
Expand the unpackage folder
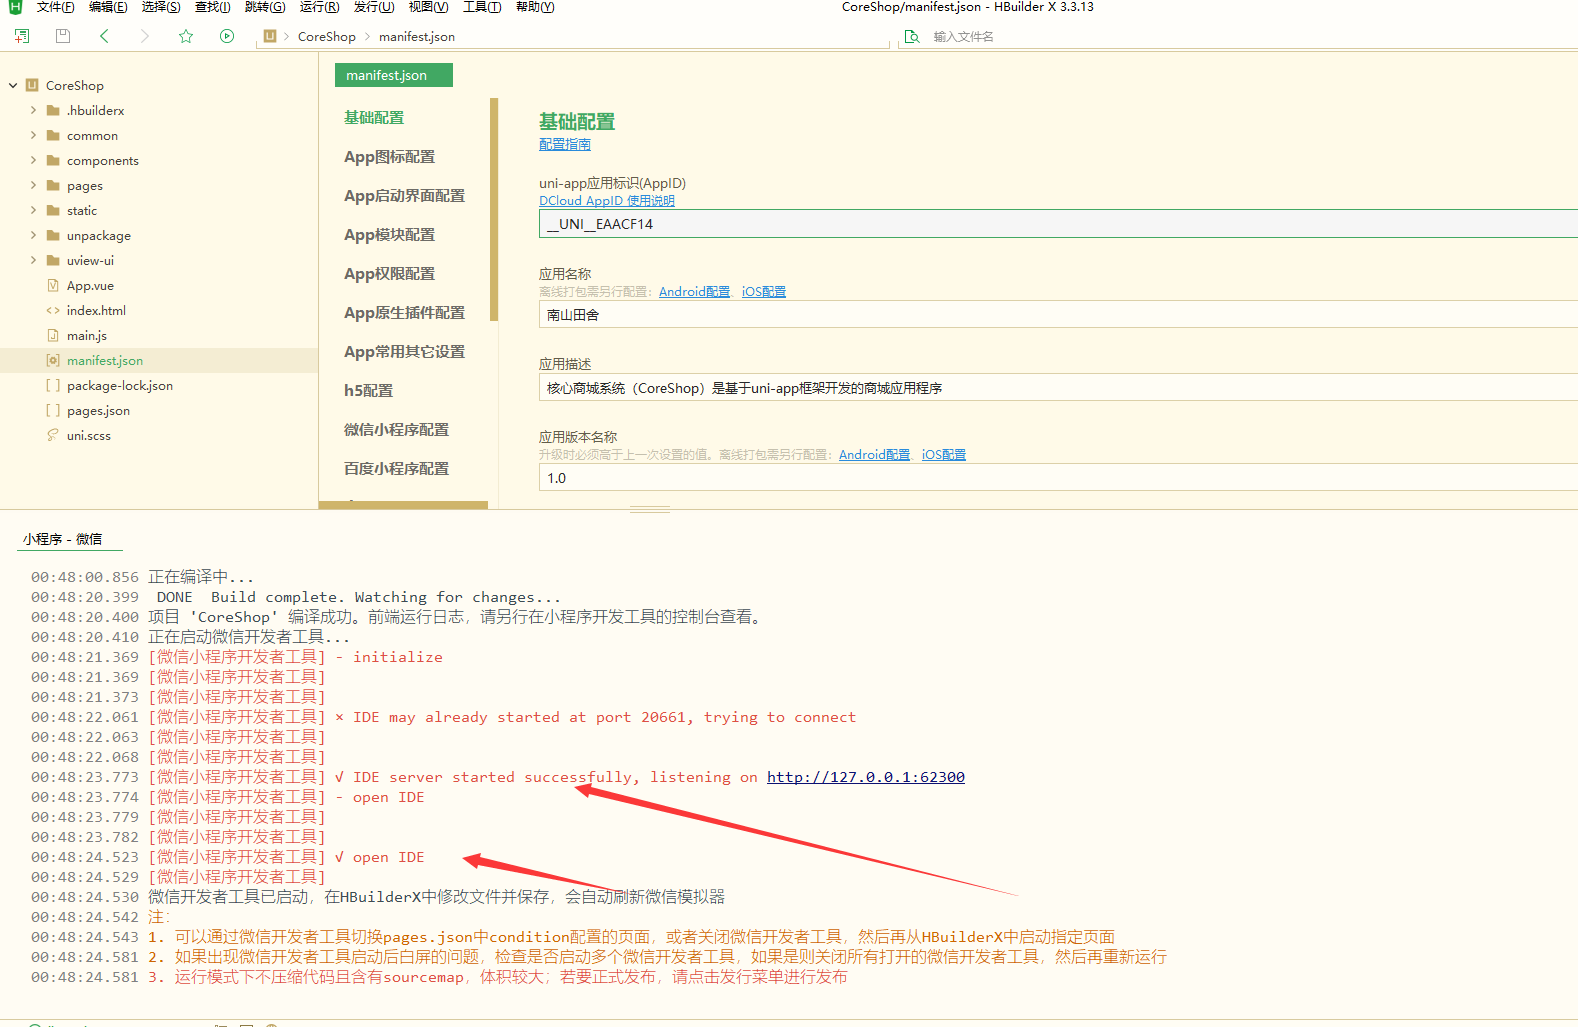[33, 236]
